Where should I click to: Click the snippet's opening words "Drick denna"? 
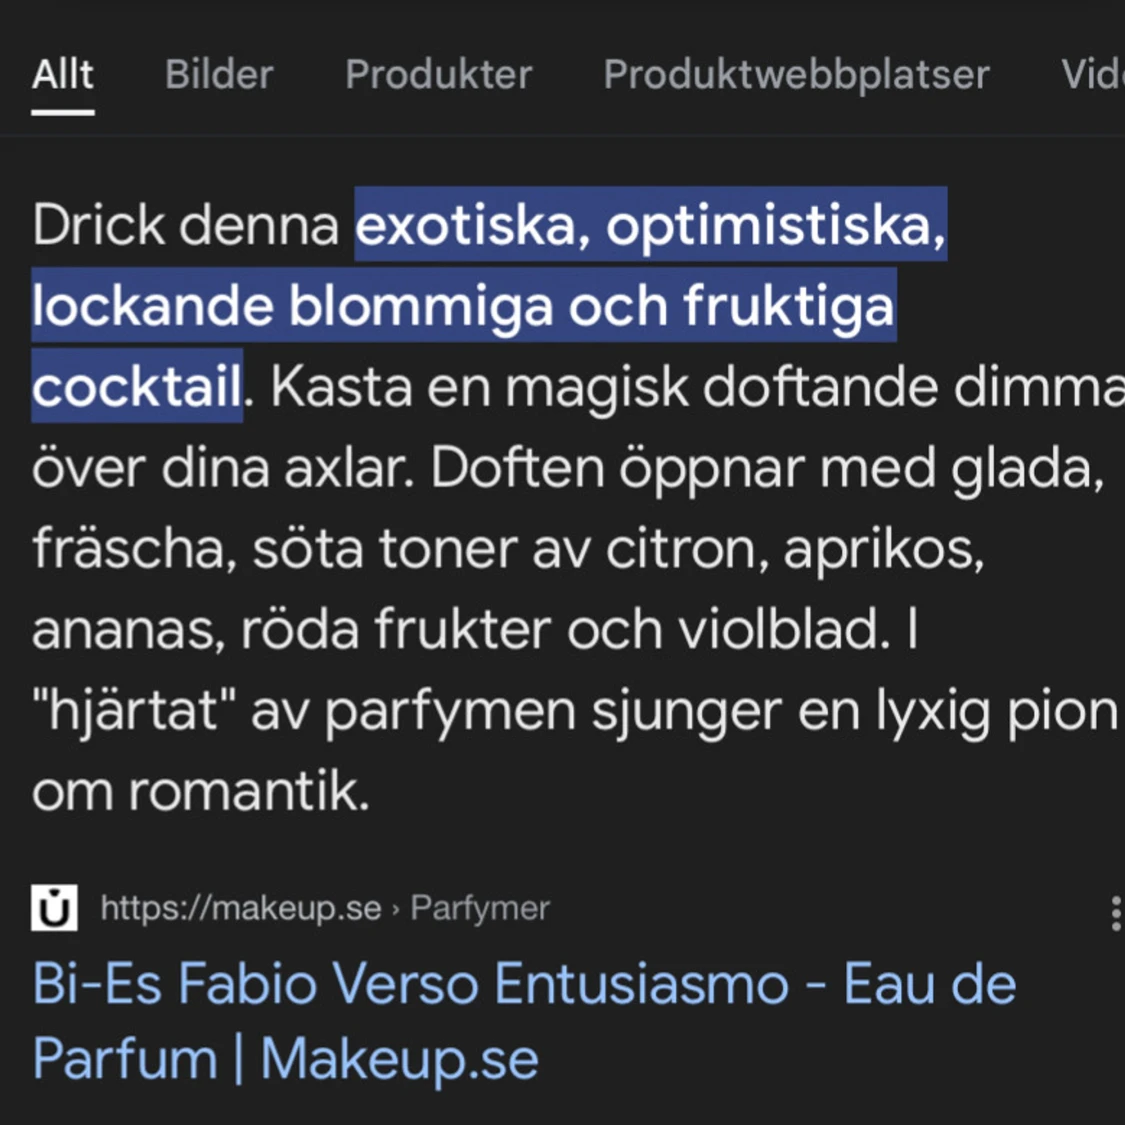click(x=185, y=225)
